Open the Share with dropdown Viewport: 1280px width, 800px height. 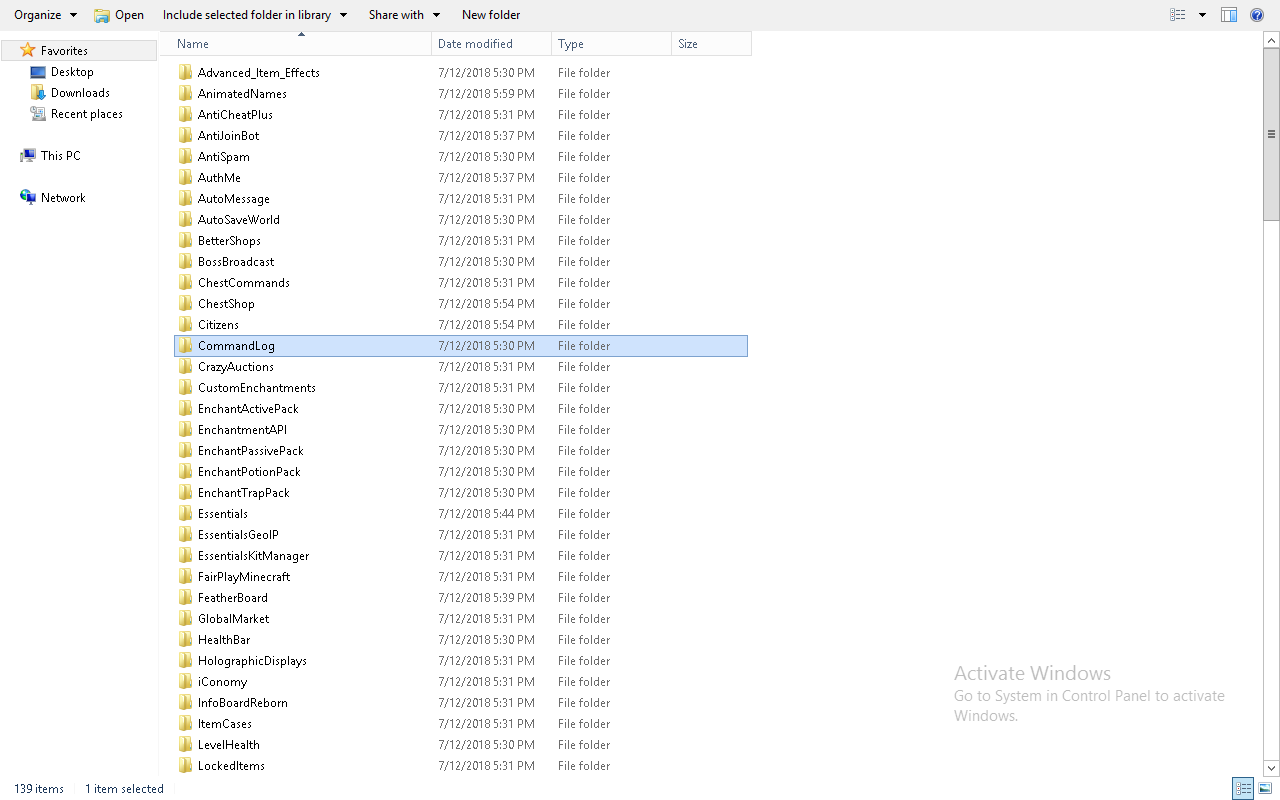(404, 15)
